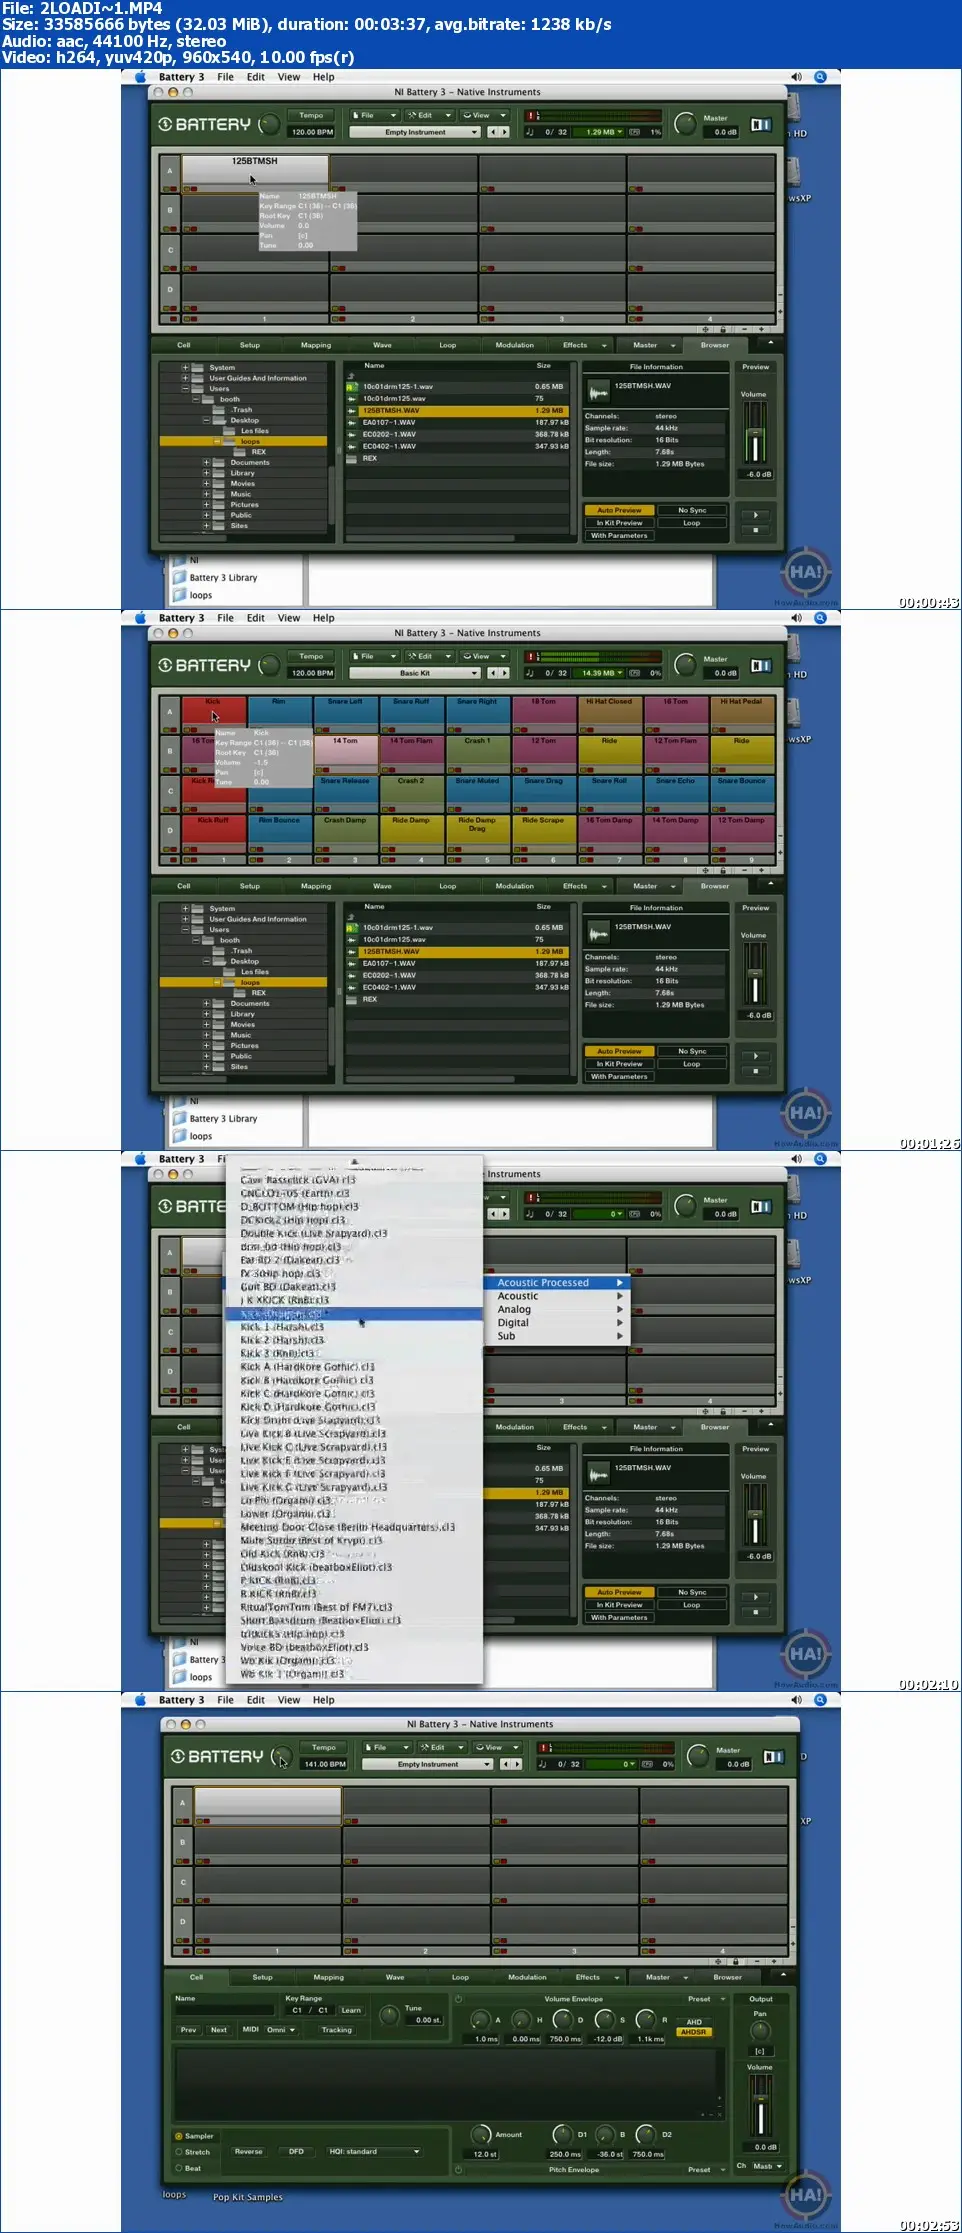Click the red panic exclamation icon in the 00:00:43 frame

pos(531,116)
